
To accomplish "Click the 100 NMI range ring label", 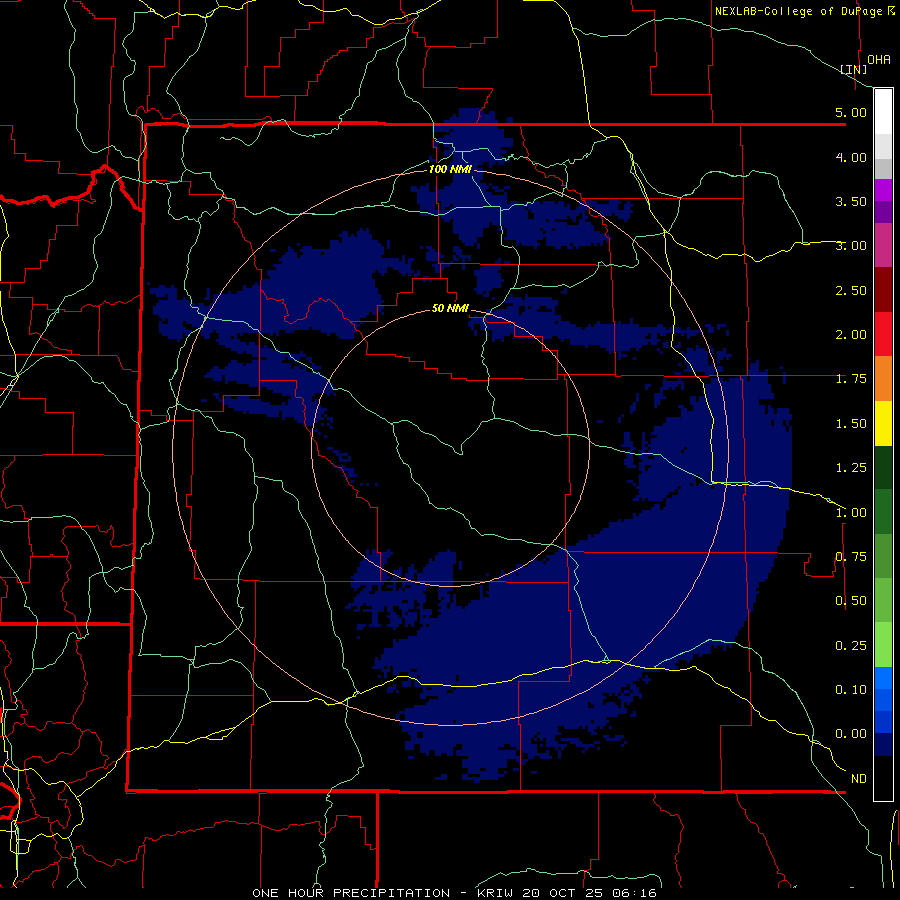I will [450, 169].
